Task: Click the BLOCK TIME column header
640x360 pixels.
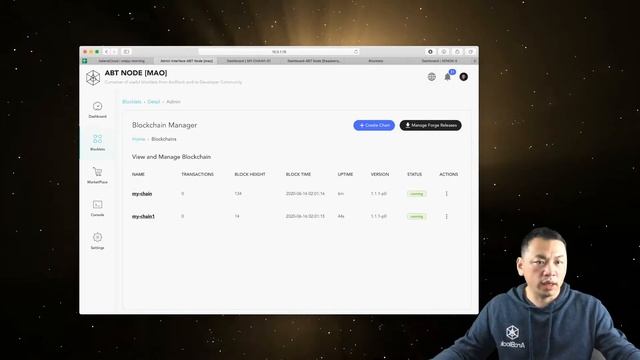Action: (x=298, y=174)
